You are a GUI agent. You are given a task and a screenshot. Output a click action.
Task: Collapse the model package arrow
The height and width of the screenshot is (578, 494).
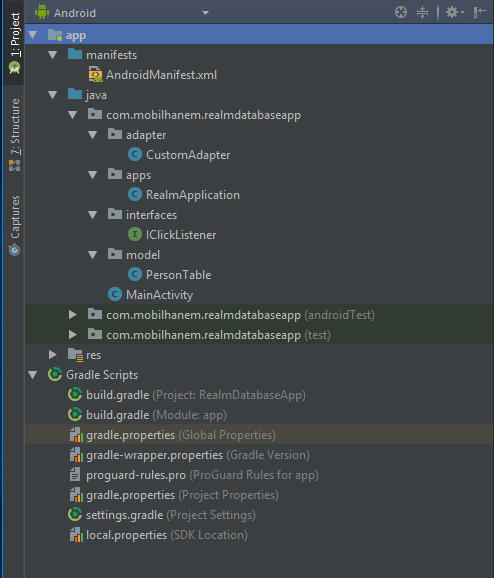tap(93, 255)
